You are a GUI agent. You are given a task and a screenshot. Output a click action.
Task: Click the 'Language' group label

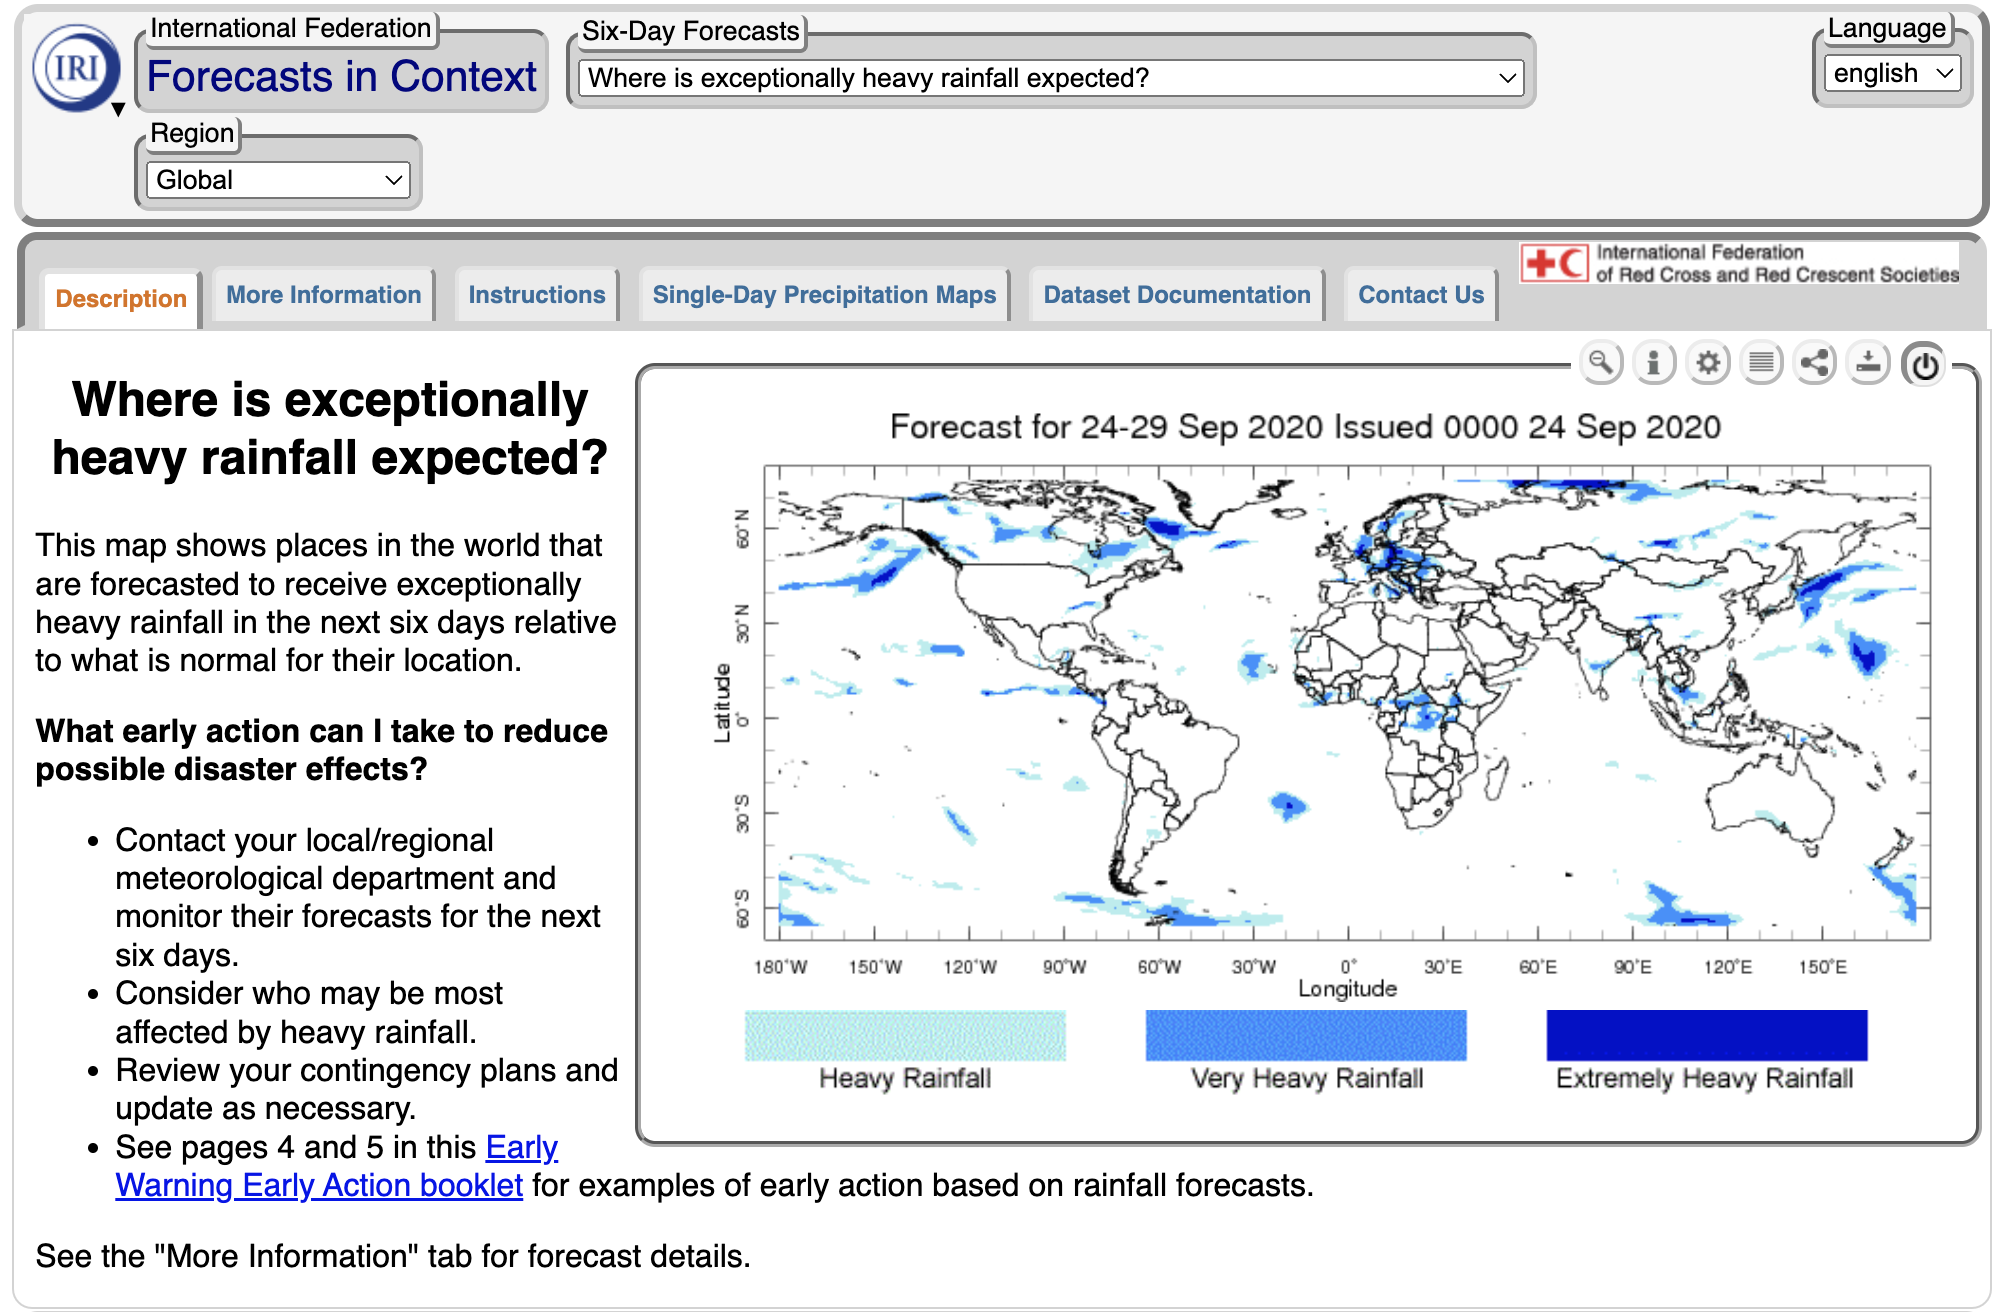pos(1887,28)
